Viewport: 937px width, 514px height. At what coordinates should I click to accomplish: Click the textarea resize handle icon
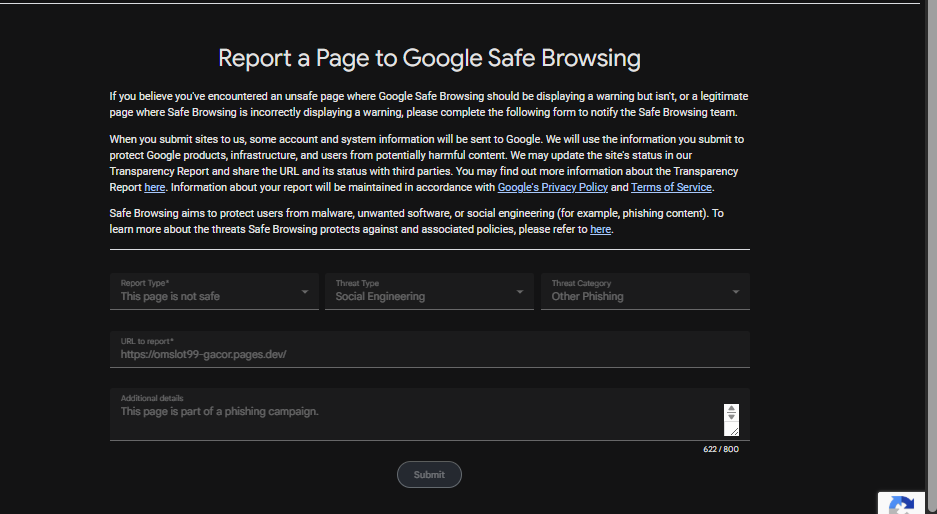tap(734, 431)
